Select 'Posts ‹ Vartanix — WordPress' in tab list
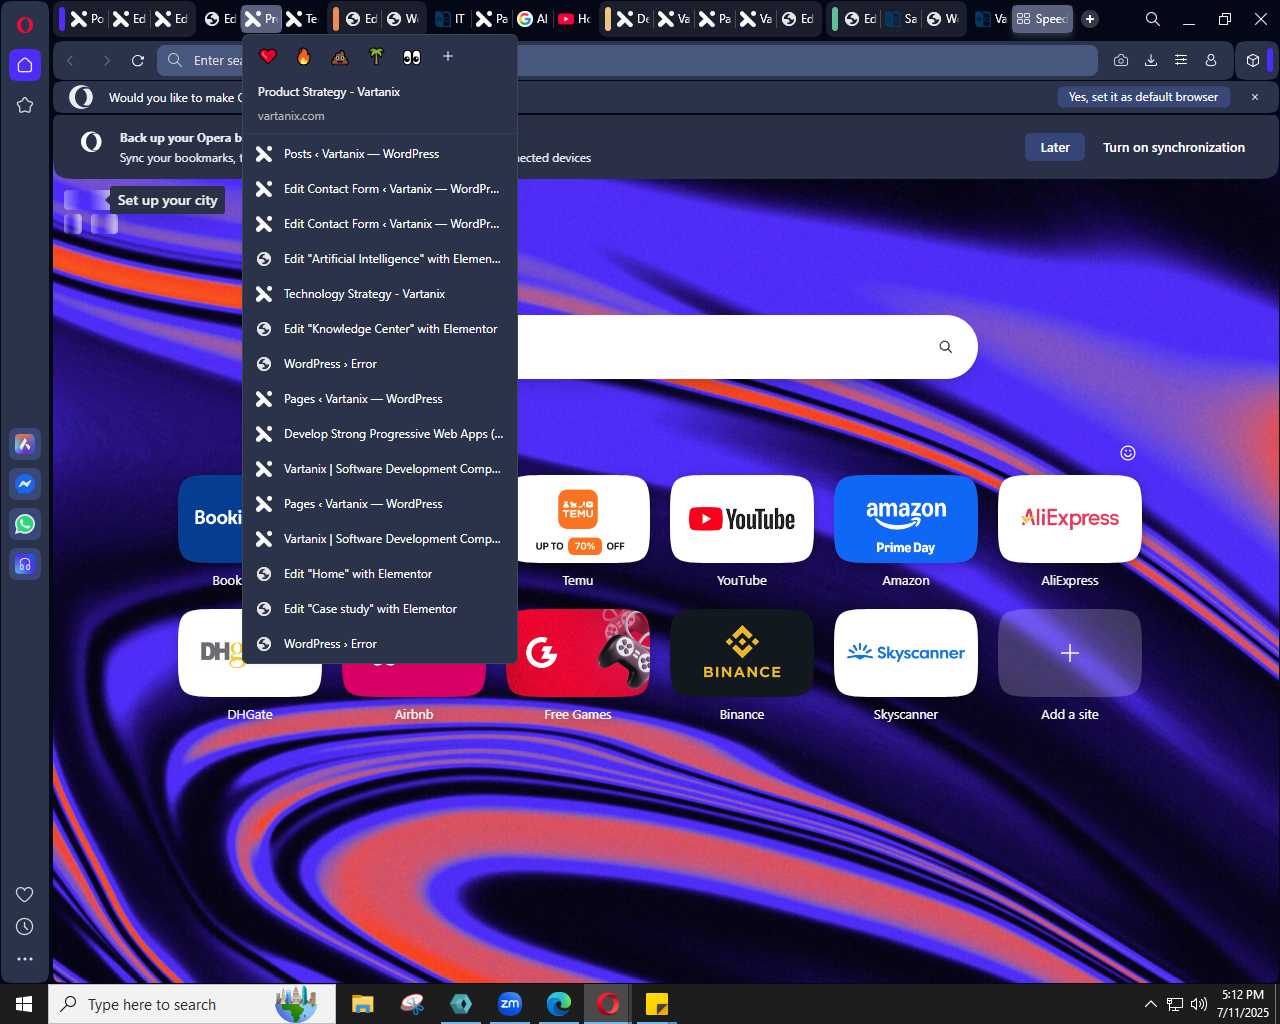Viewport: 1280px width, 1024px height. (x=380, y=154)
